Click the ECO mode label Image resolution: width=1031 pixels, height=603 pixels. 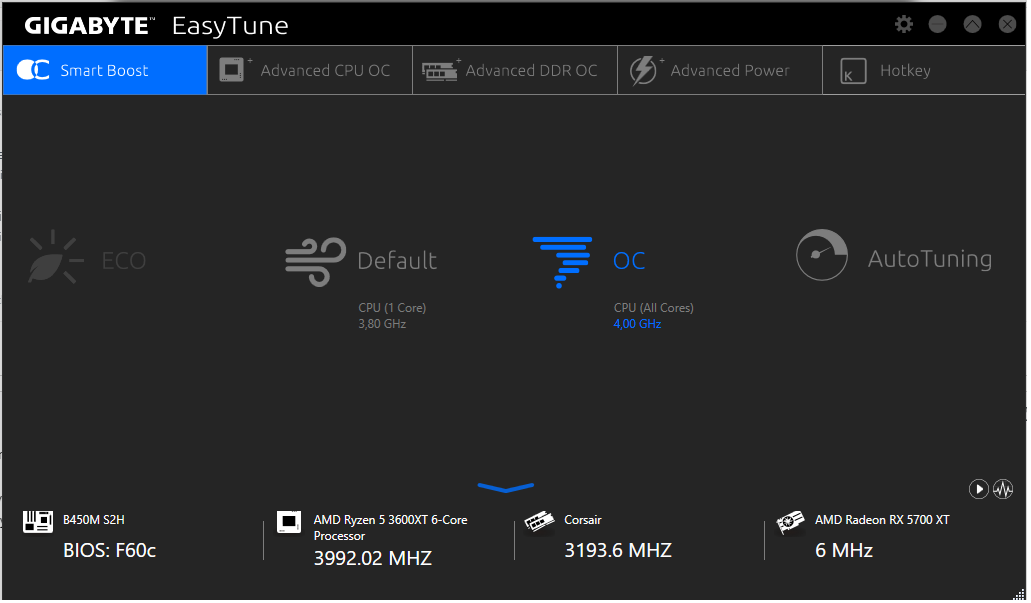[x=124, y=261]
